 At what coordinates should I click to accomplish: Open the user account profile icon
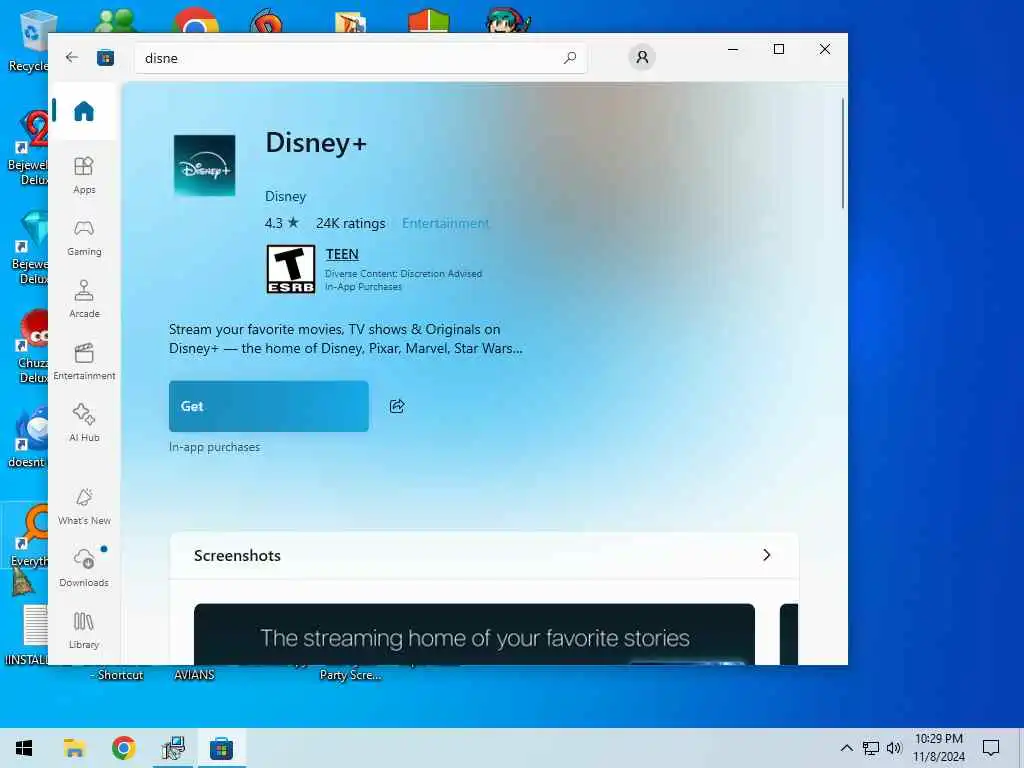[642, 57]
